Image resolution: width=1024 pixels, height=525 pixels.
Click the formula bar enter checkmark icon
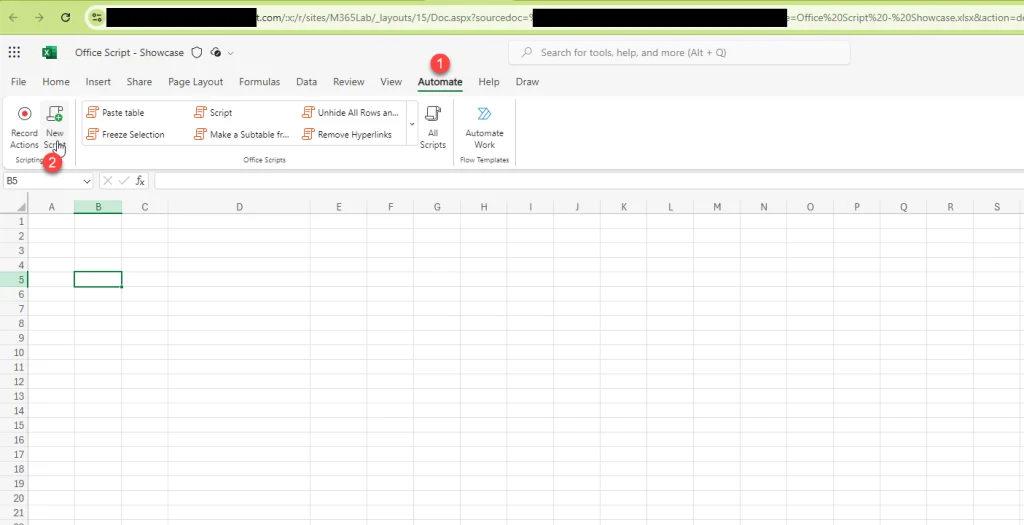124,181
